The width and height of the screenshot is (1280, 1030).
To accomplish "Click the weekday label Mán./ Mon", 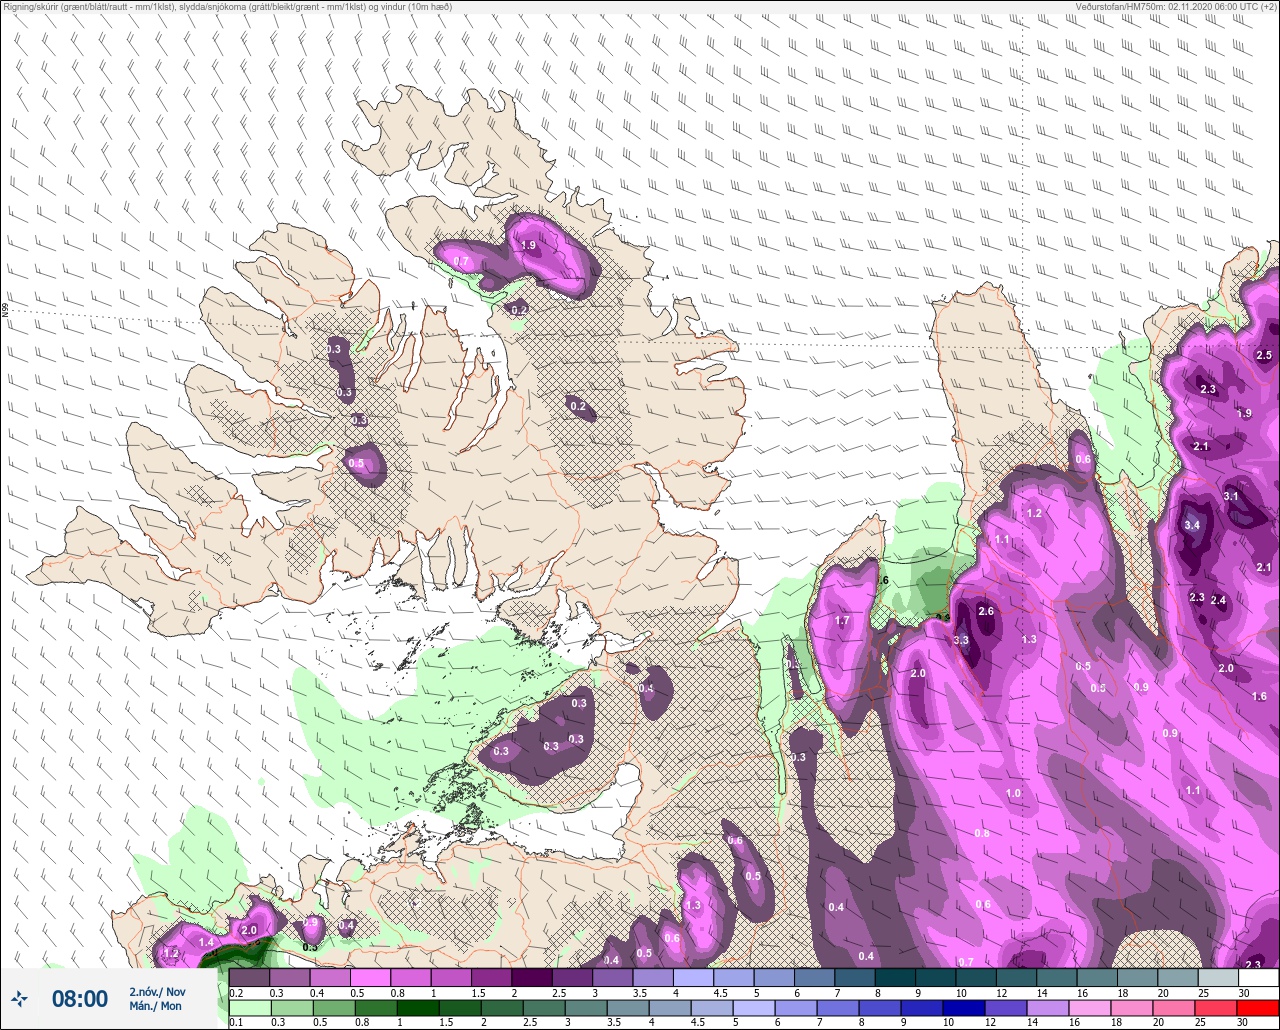I will 156,1006.
